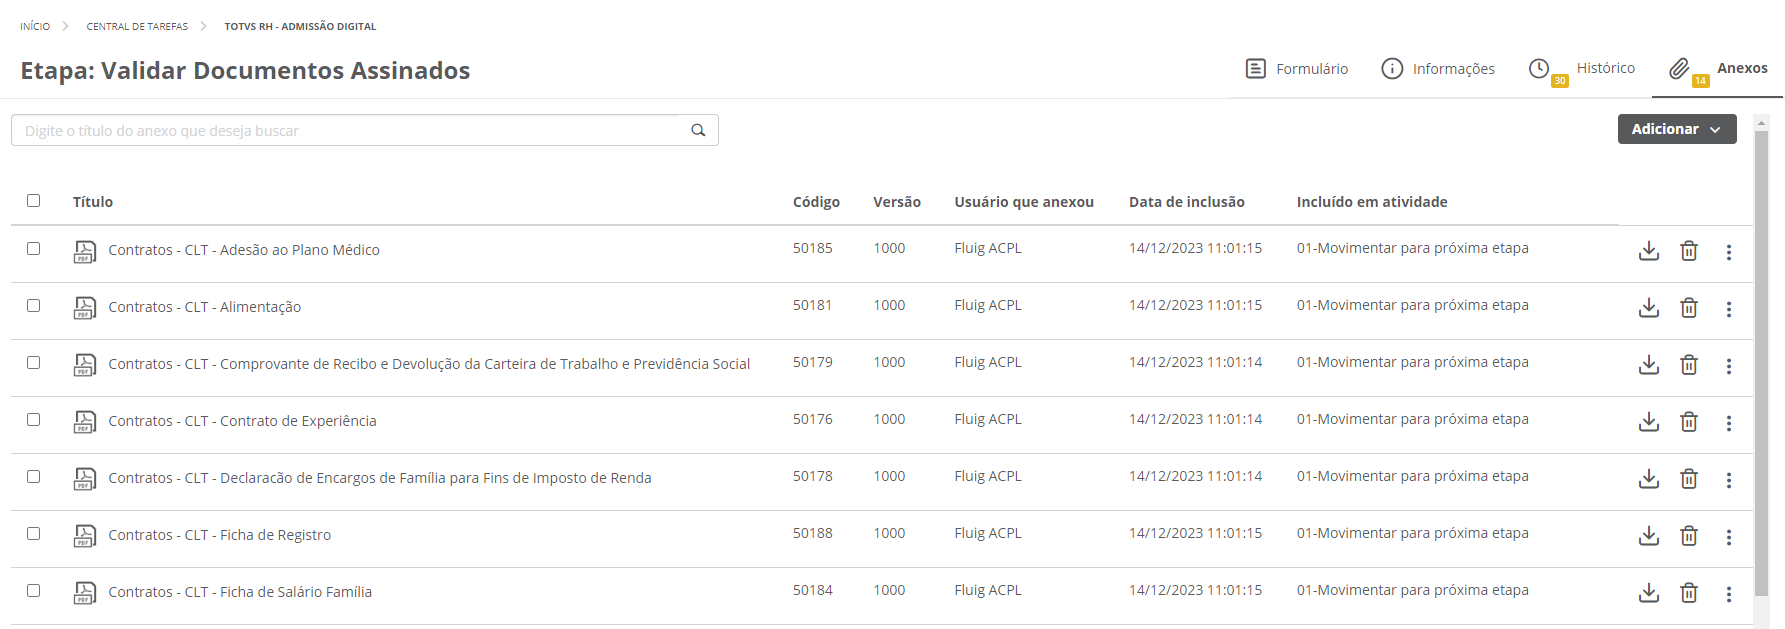
Task: Open the Histórico tab
Action: [x=1583, y=69]
